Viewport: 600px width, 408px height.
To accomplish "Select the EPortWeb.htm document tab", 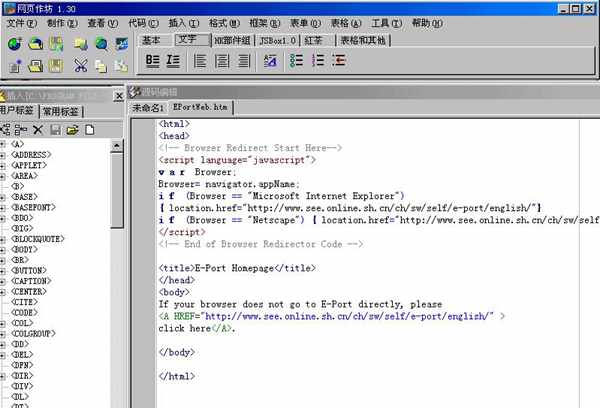I will [x=200, y=108].
